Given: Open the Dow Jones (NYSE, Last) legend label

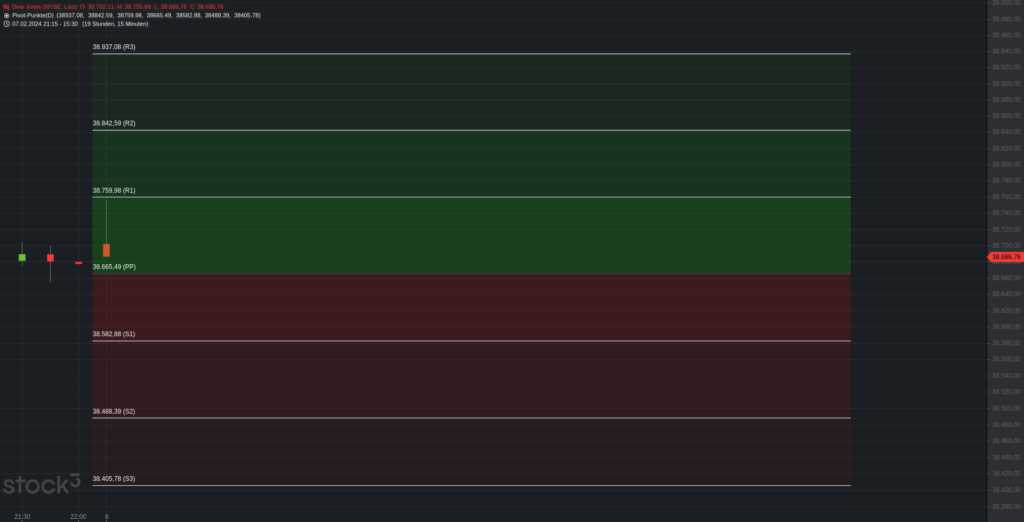Looking at the screenshot, I should click(44, 7).
